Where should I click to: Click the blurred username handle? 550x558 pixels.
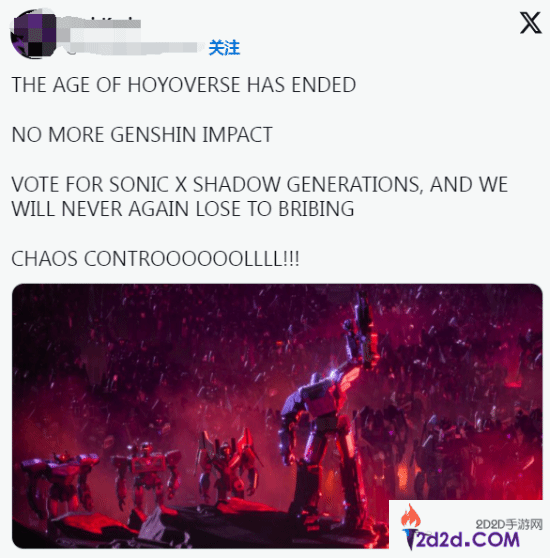pos(133,47)
